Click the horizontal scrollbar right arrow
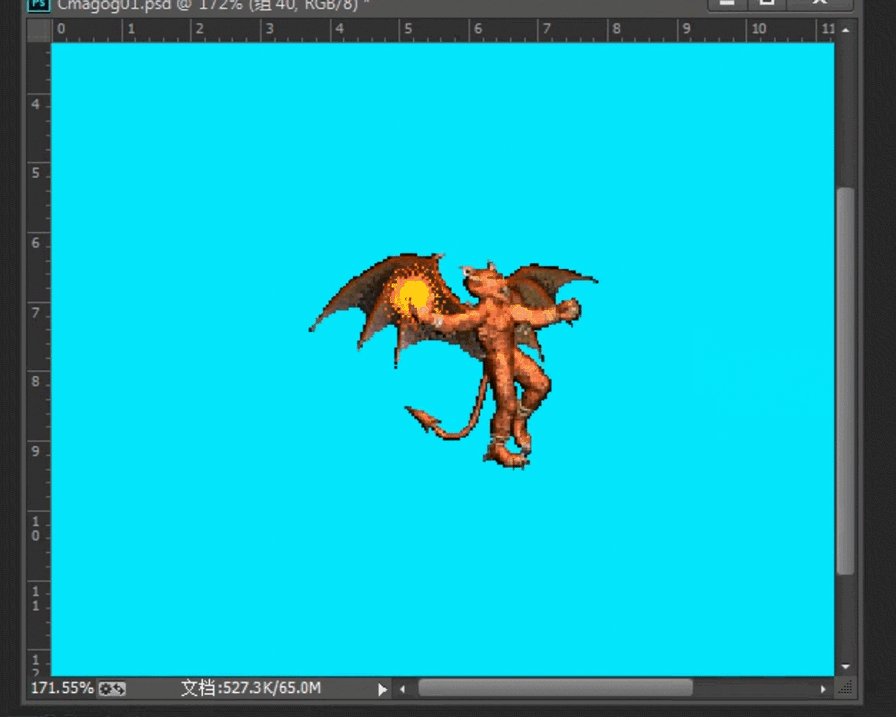This screenshot has height=717, width=896. (823, 689)
